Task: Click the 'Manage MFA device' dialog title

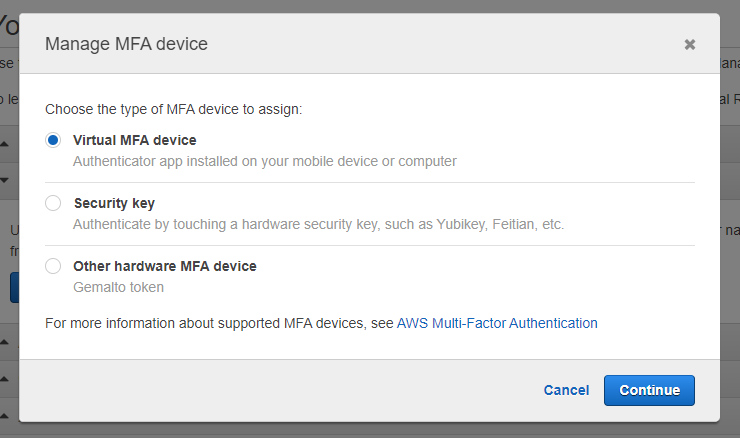Action: point(127,44)
